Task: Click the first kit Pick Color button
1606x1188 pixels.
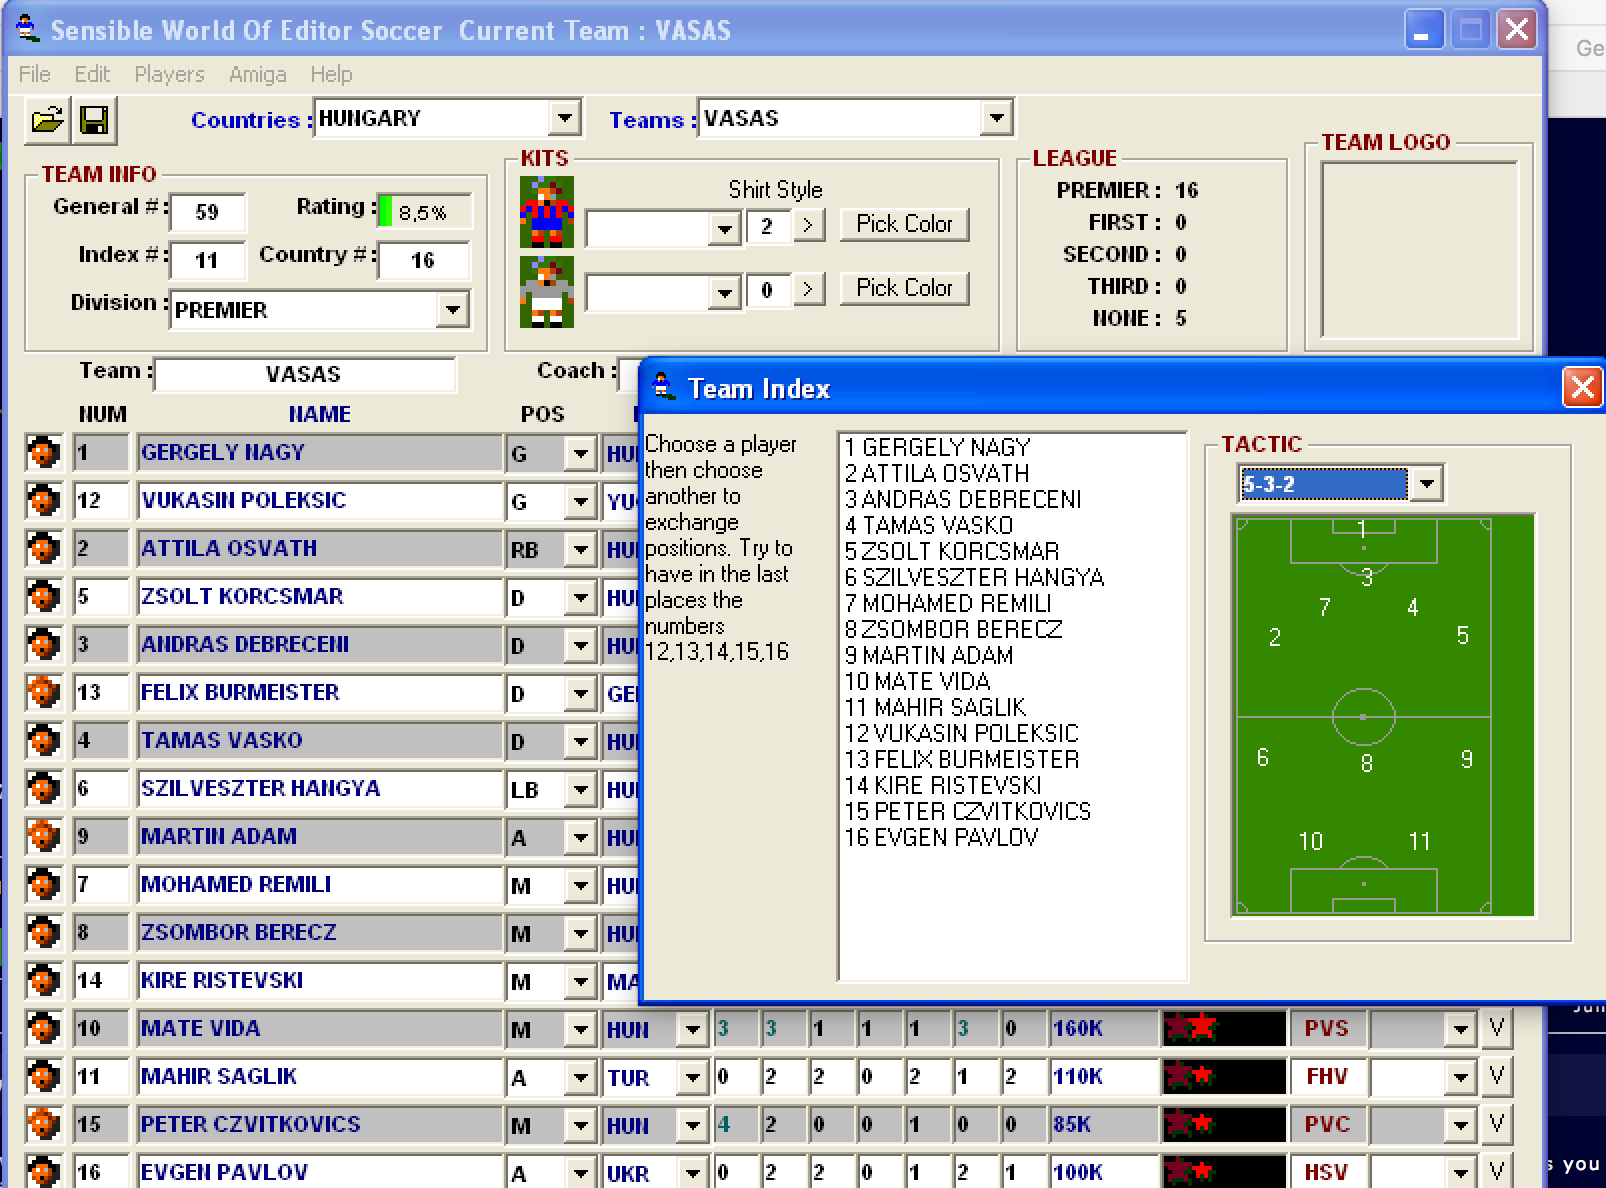Action: (904, 224)
